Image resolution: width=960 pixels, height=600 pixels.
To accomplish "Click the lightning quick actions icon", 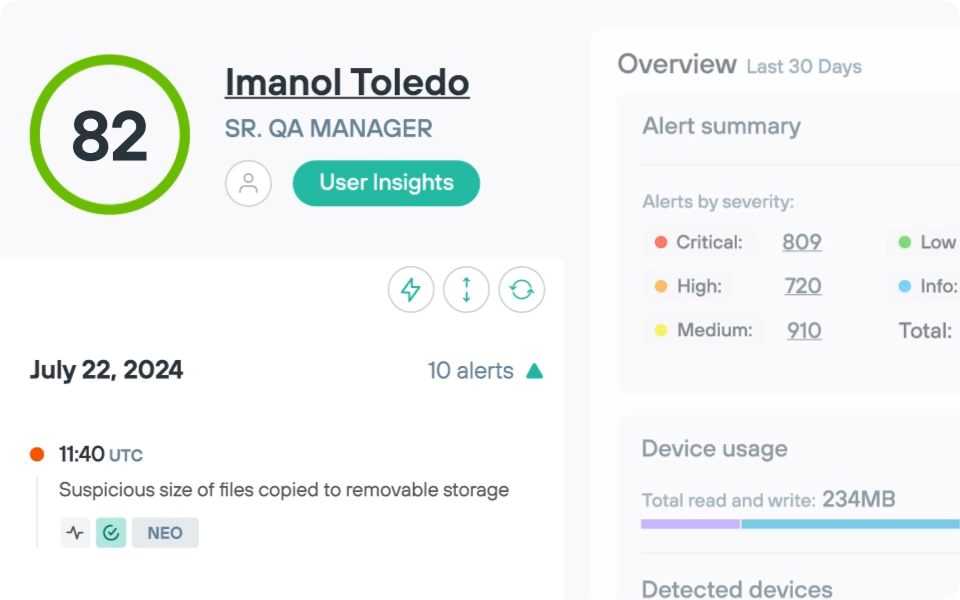I will [x=410, y=288].
